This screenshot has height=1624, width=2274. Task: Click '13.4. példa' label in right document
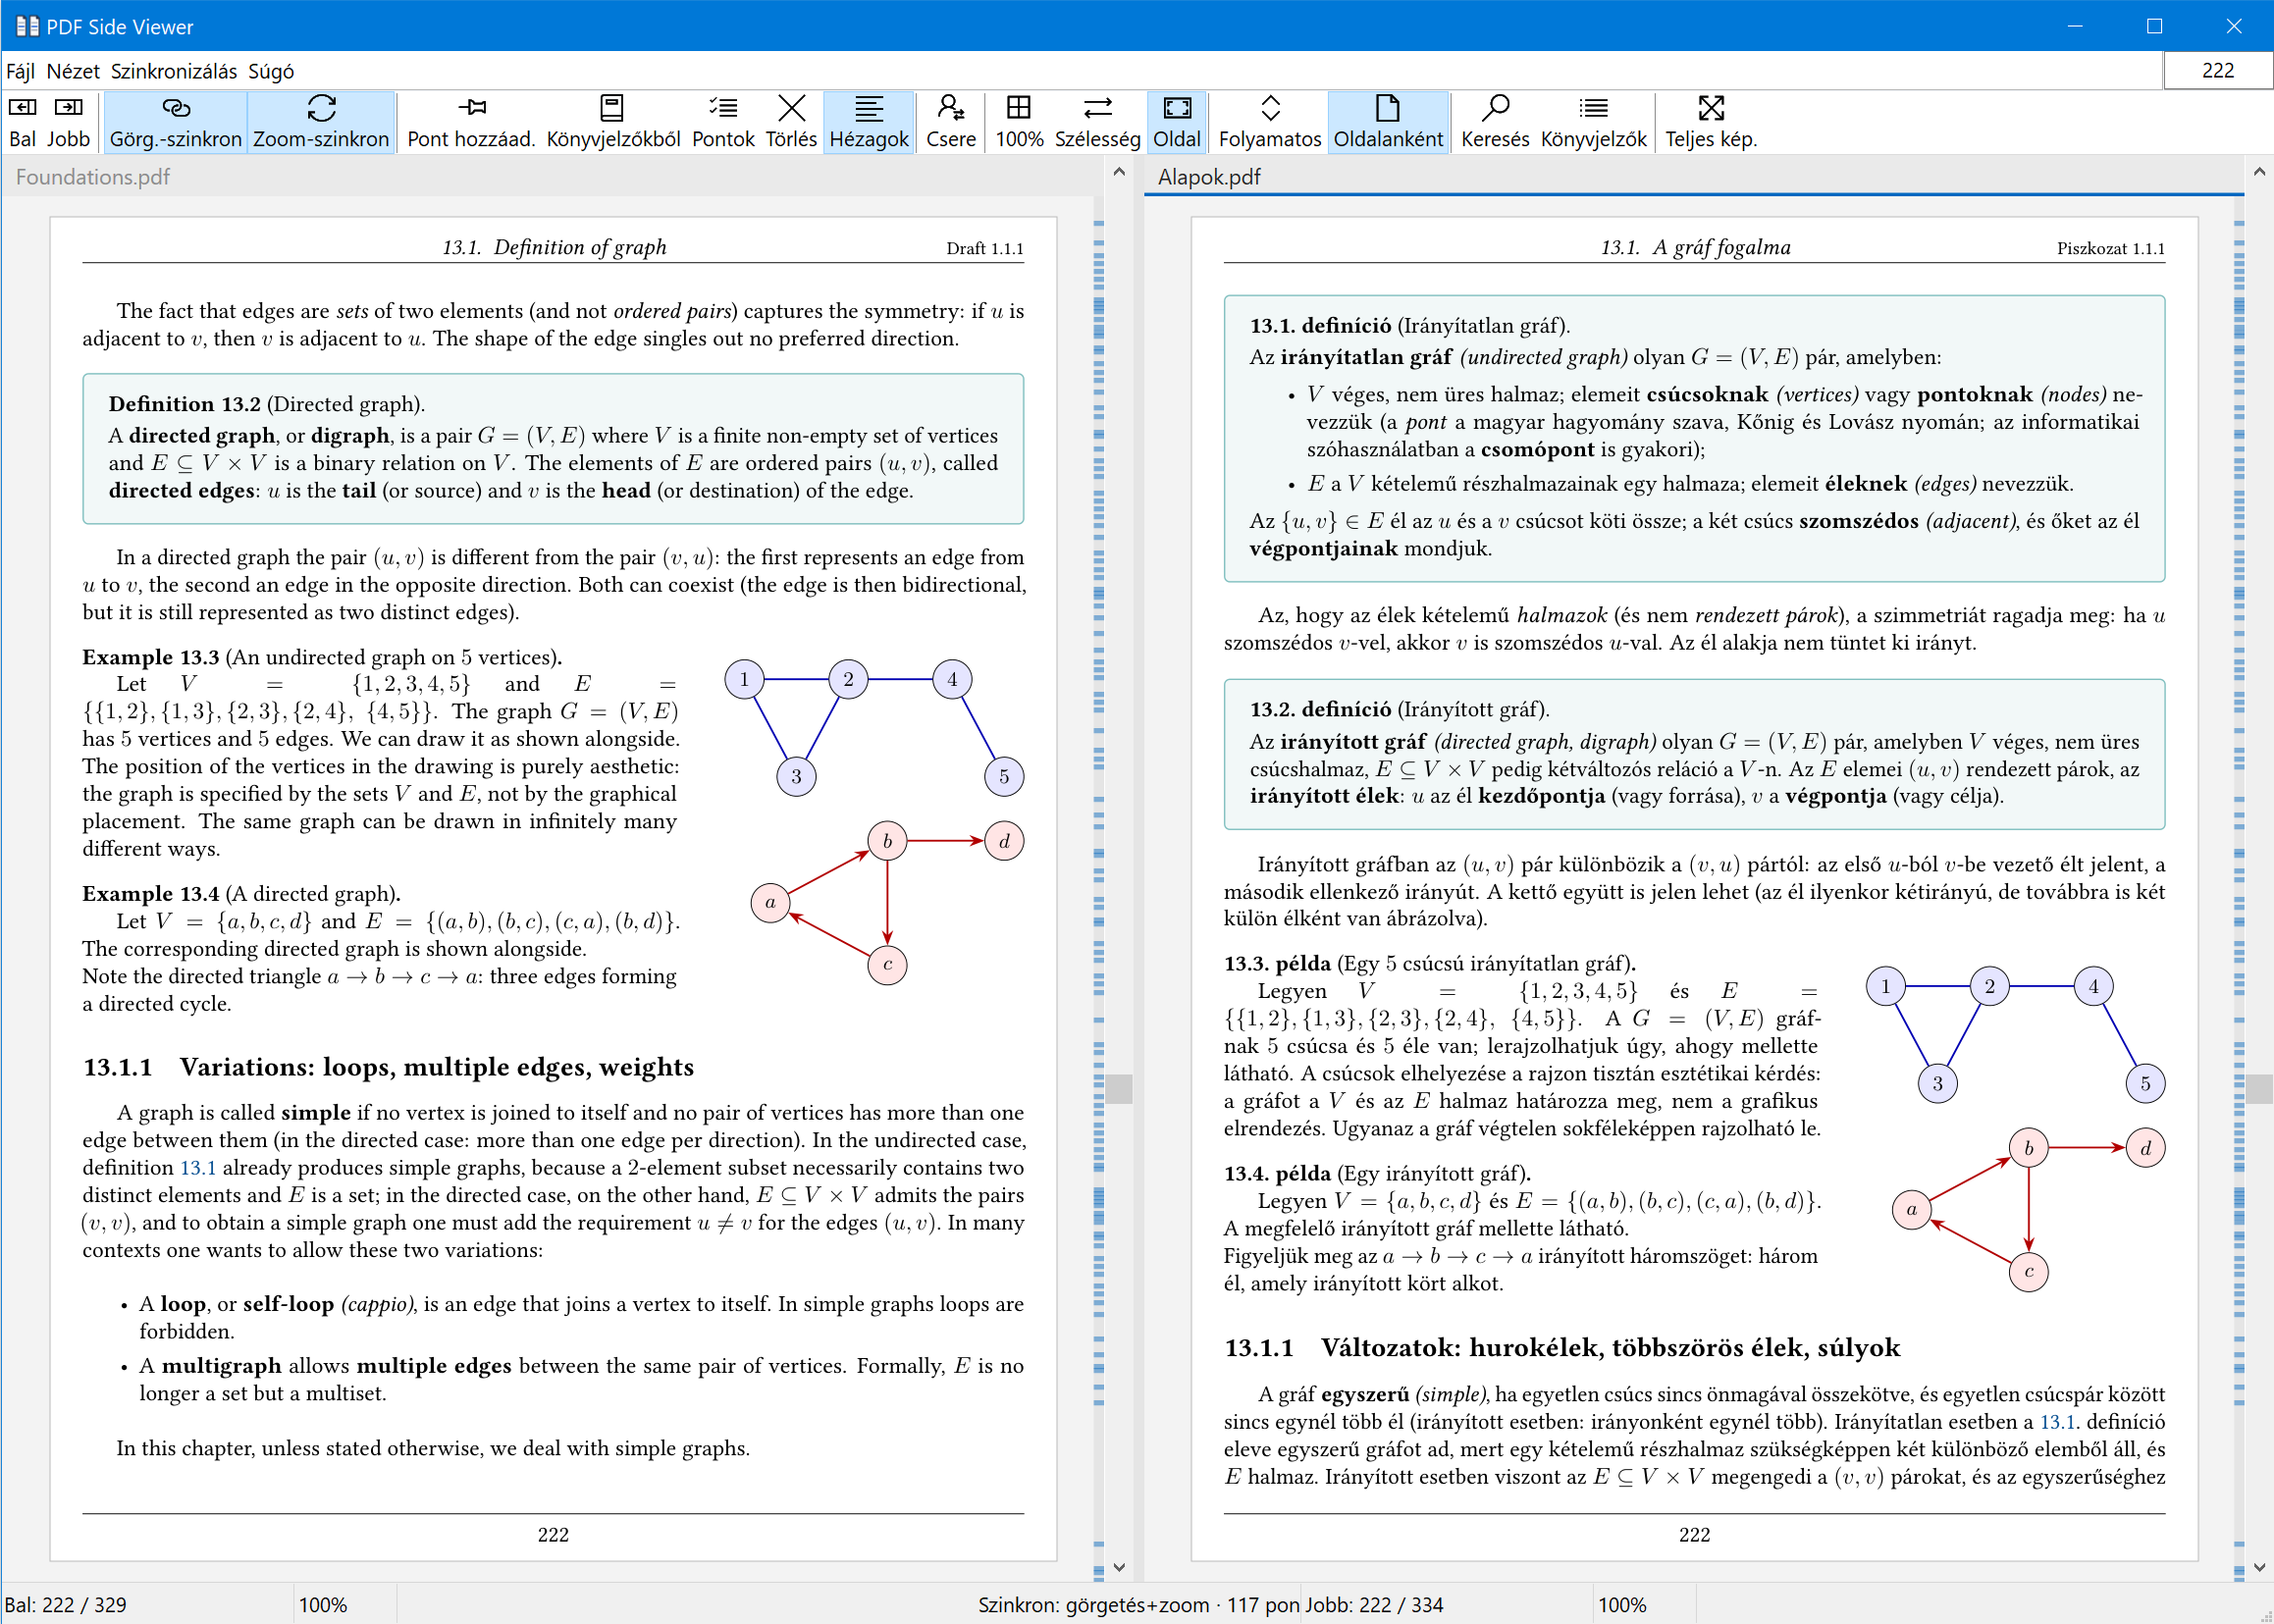[x=1277, y=1173]
